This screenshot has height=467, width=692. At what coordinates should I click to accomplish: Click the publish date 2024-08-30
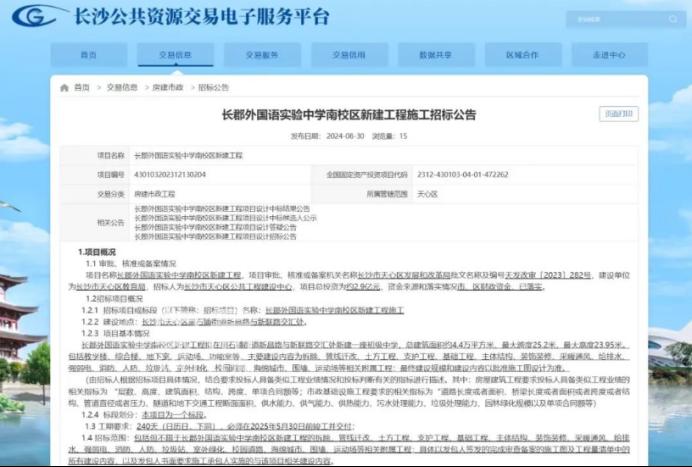pyautogui.click(x=345, y=136)
